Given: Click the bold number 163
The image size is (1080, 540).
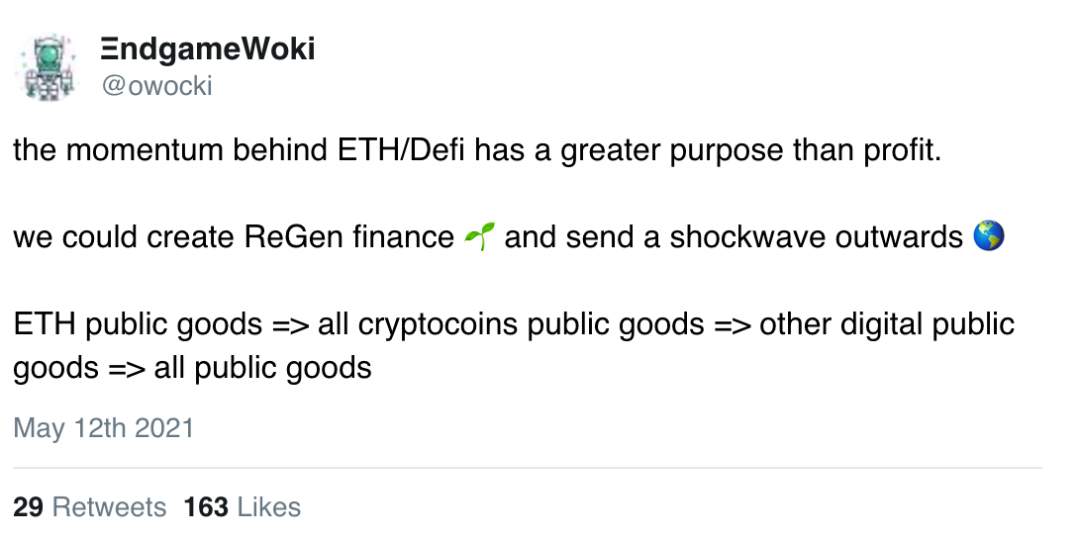Looking at the screenshot, I should (206, 508).
